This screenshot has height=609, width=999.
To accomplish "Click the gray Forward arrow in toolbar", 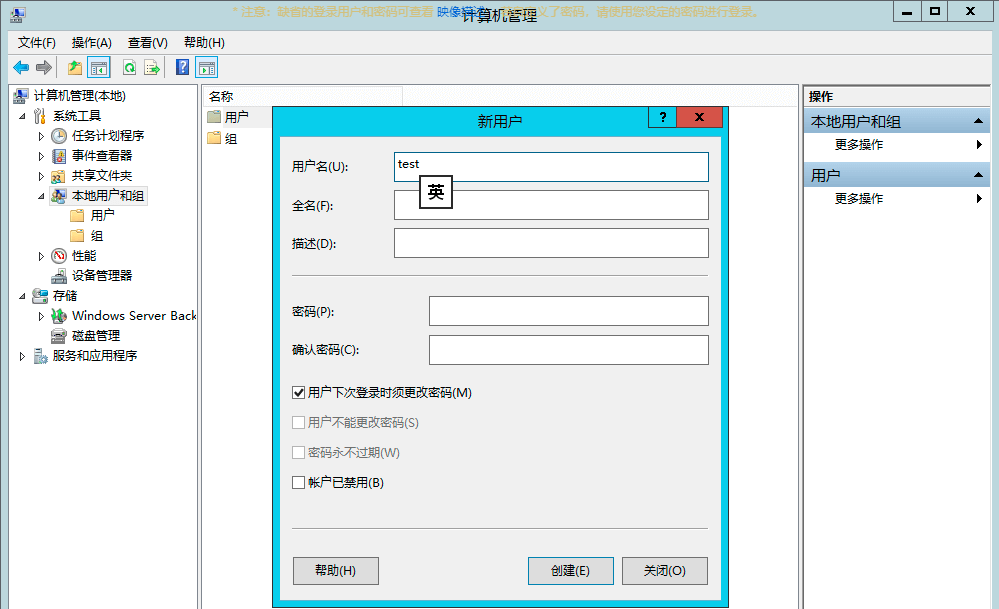I will (x=43, y=67).
